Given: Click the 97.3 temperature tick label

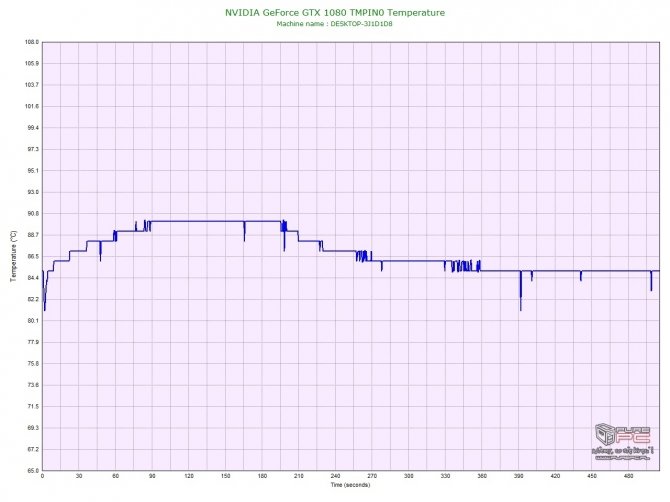Looking at the screenshot, I should 32,149.
